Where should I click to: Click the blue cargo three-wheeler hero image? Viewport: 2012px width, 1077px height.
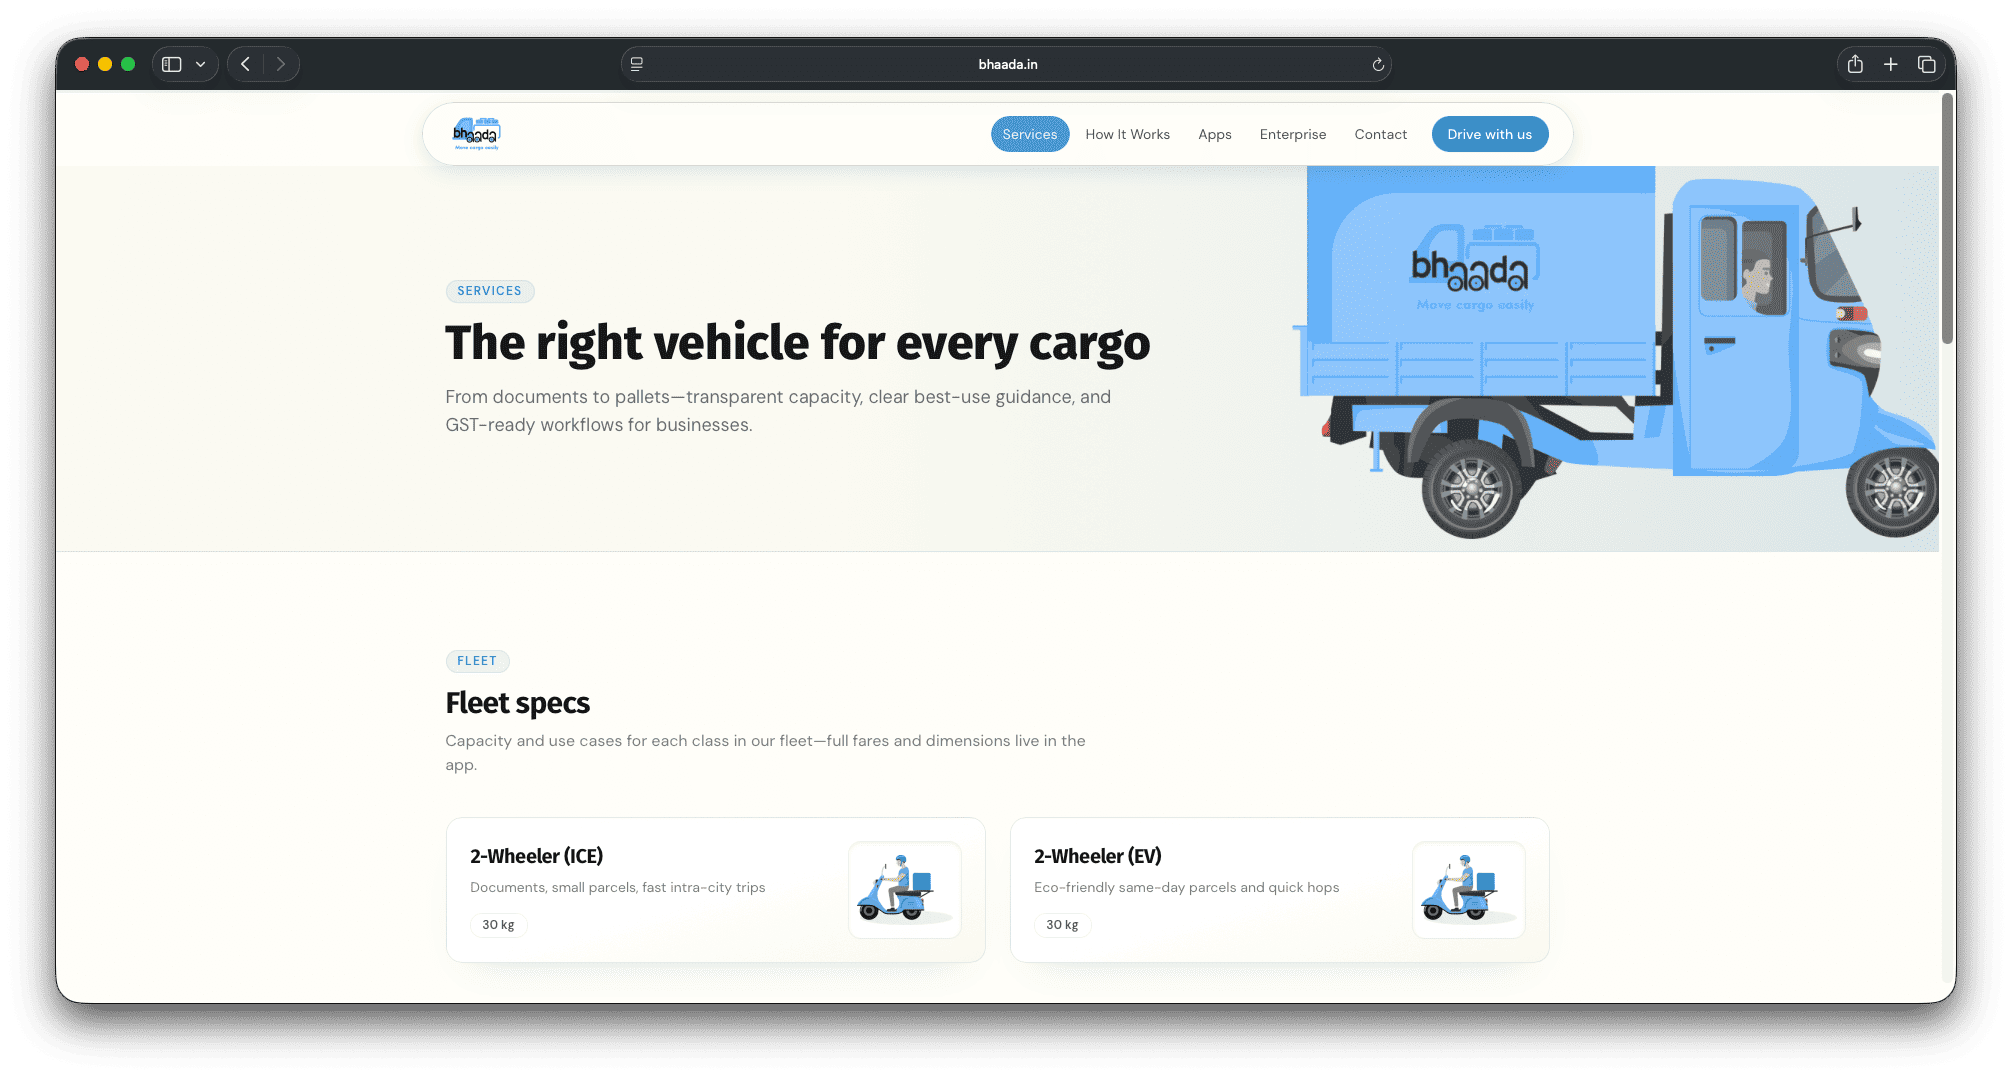click(x=1615, y=352)
